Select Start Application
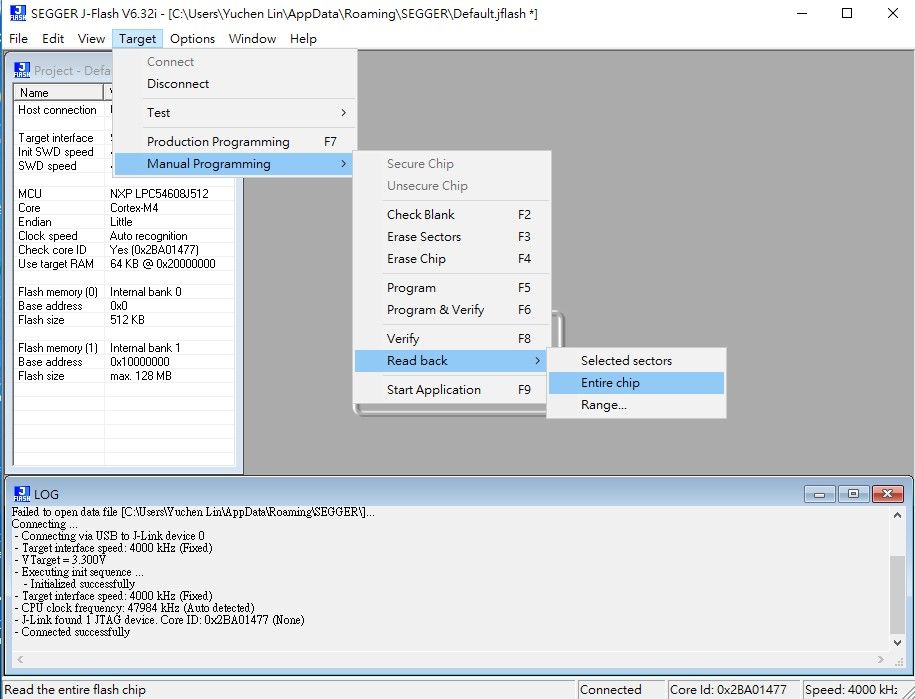 click(x=452, y=390)
